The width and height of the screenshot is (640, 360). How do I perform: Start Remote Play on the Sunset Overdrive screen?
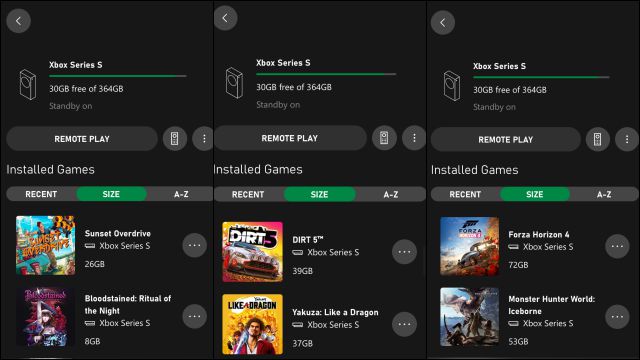(x=82, y=139)
